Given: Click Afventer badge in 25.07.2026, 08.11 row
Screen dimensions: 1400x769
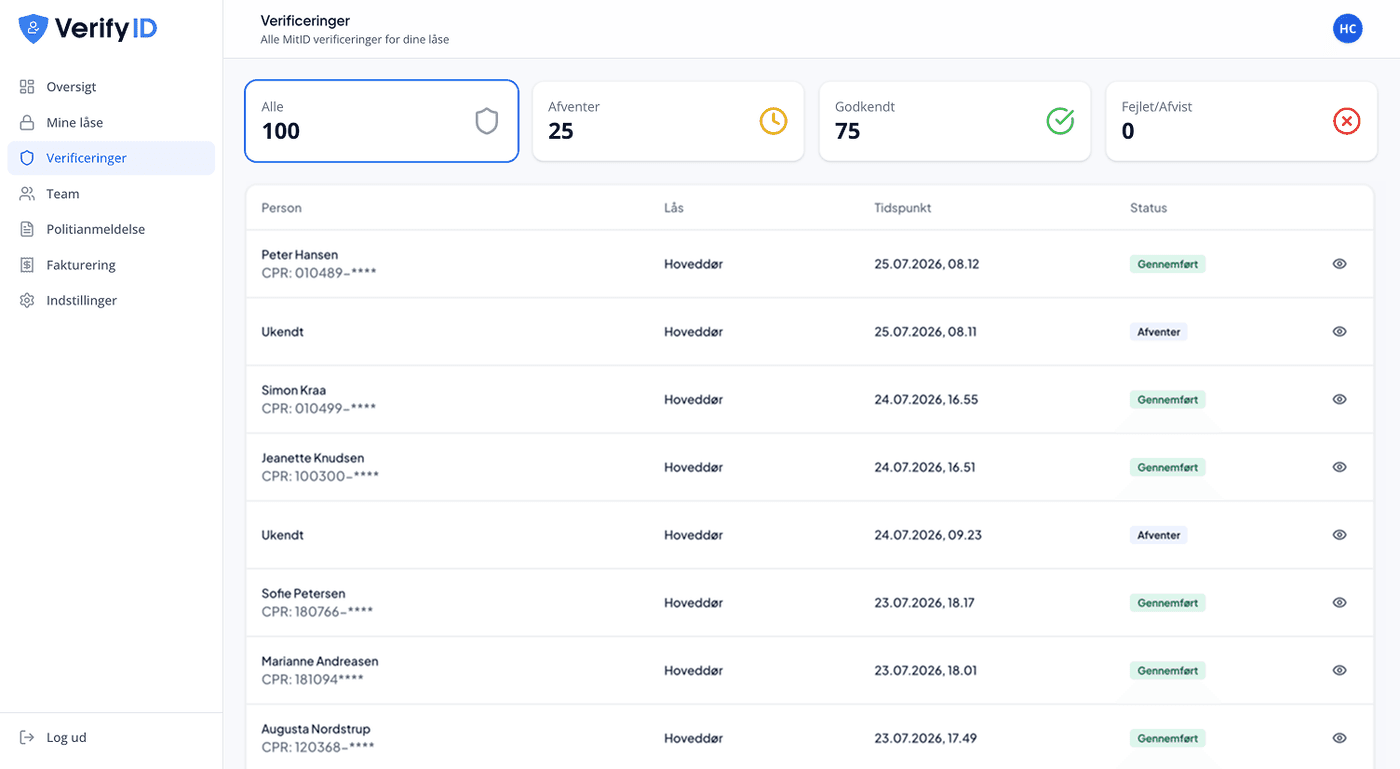Looking at the screenshot, I should 1158,332.
